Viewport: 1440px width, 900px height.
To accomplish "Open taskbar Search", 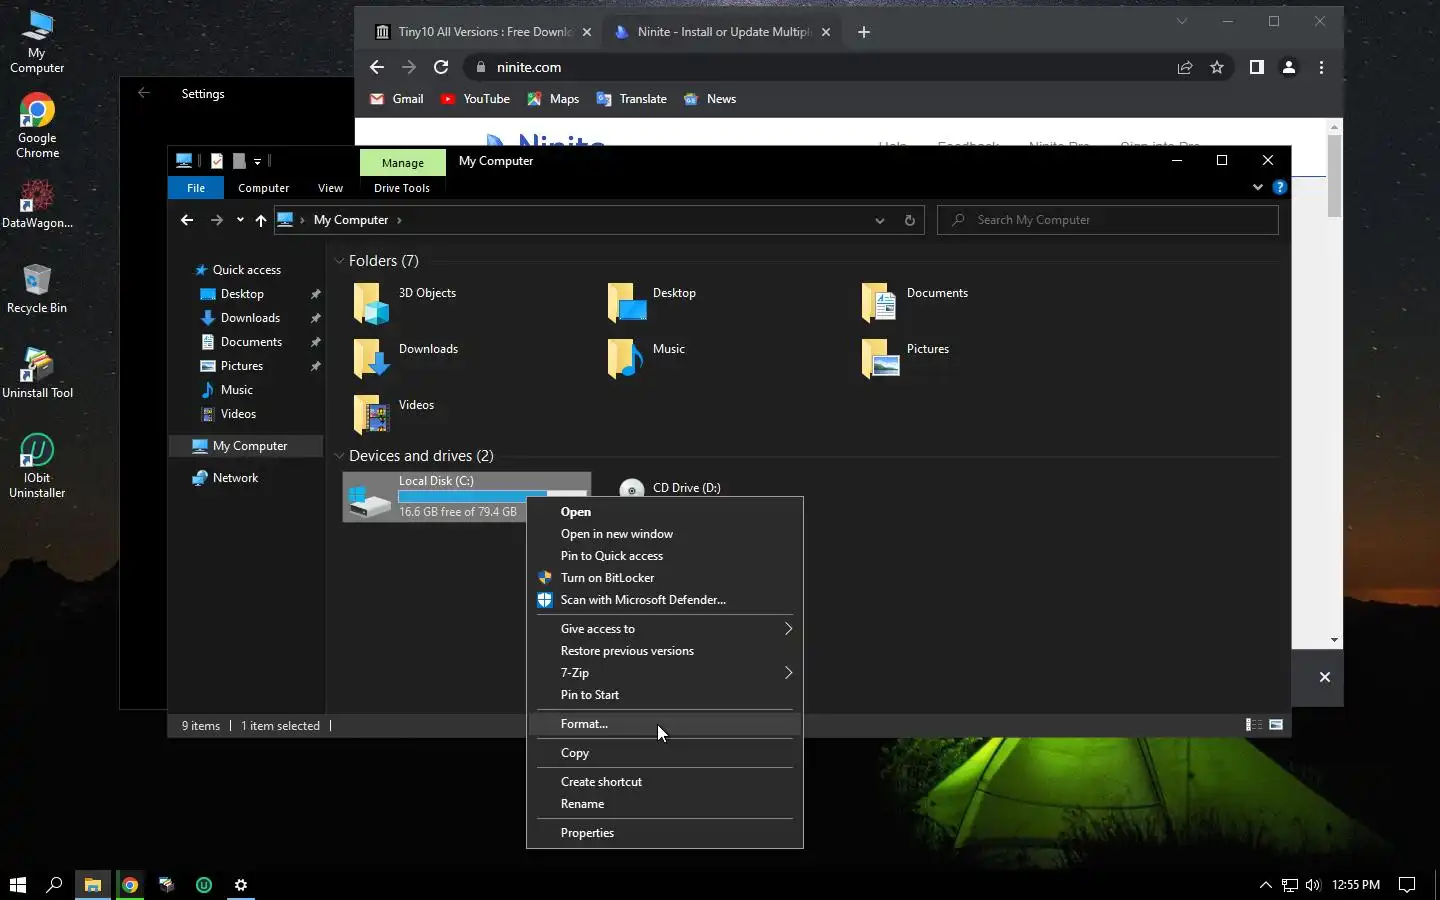I will (x=55, y=884).
